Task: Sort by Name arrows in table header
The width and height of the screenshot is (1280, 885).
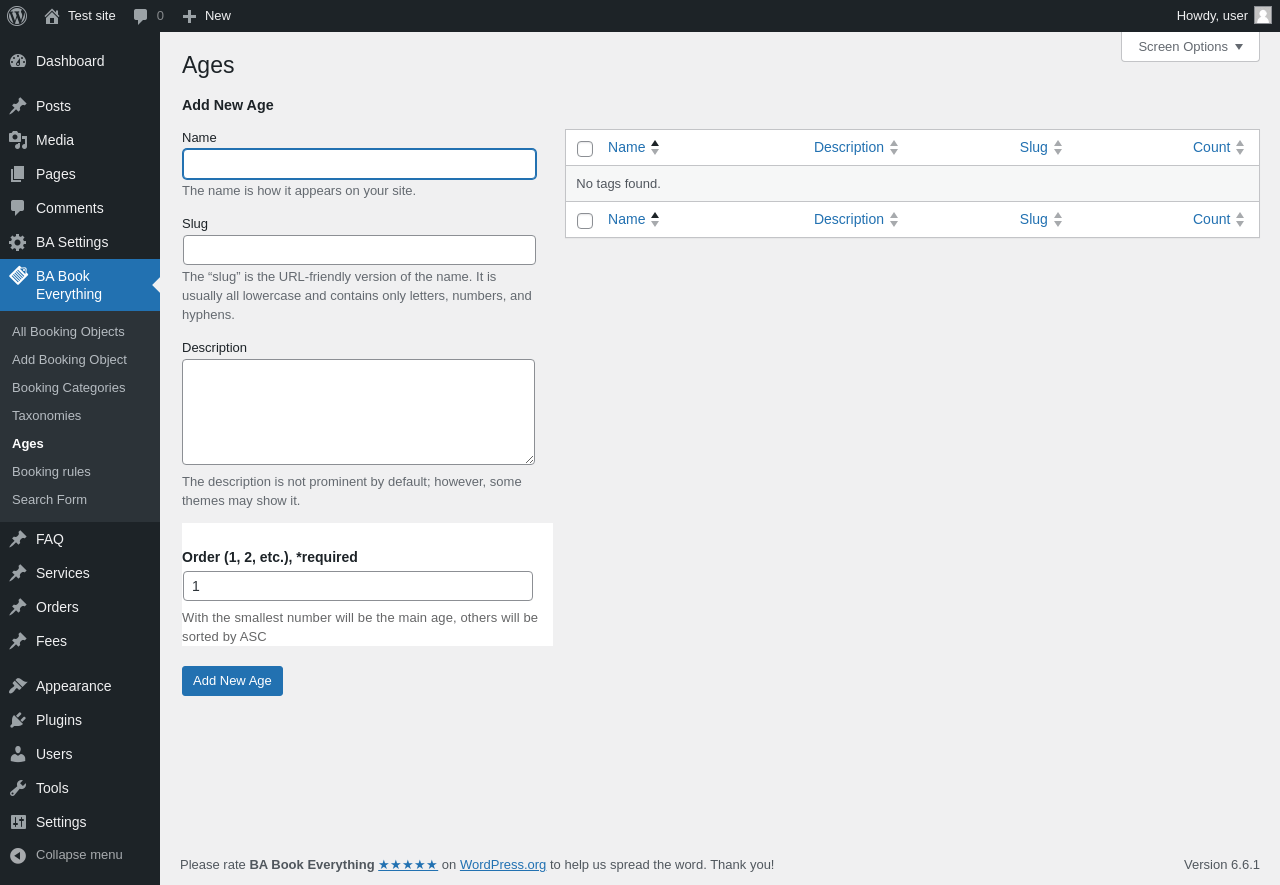Action: 655,147
